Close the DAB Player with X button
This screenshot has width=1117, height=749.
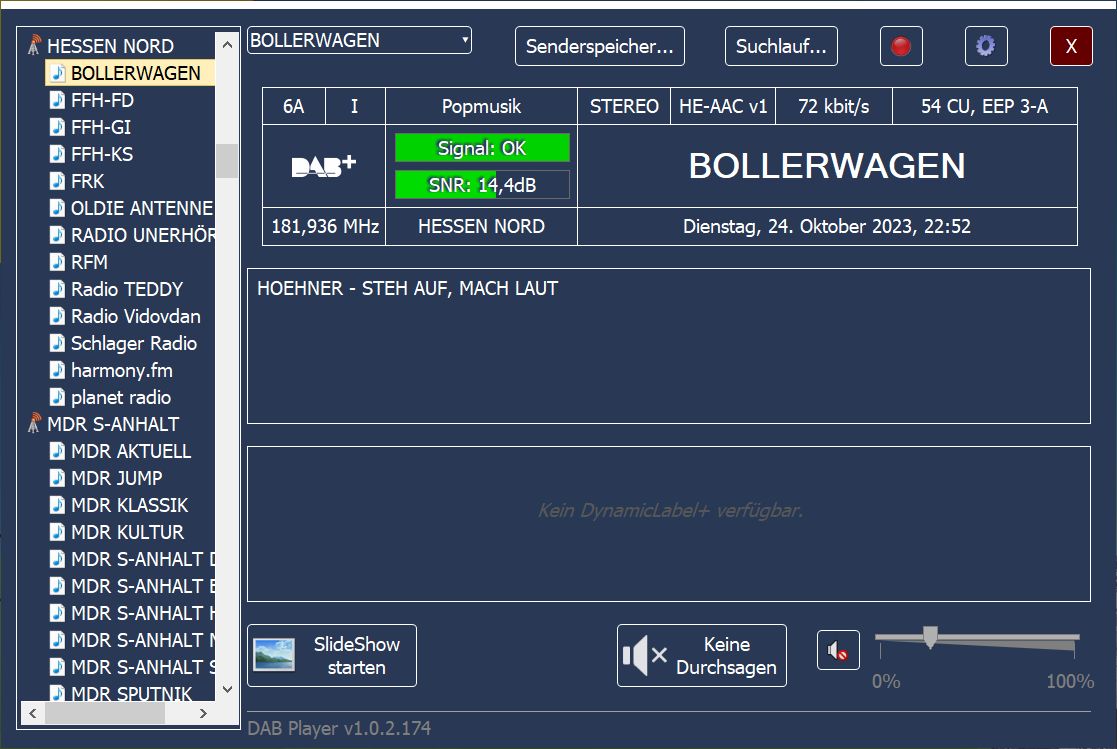point(1071,46)
